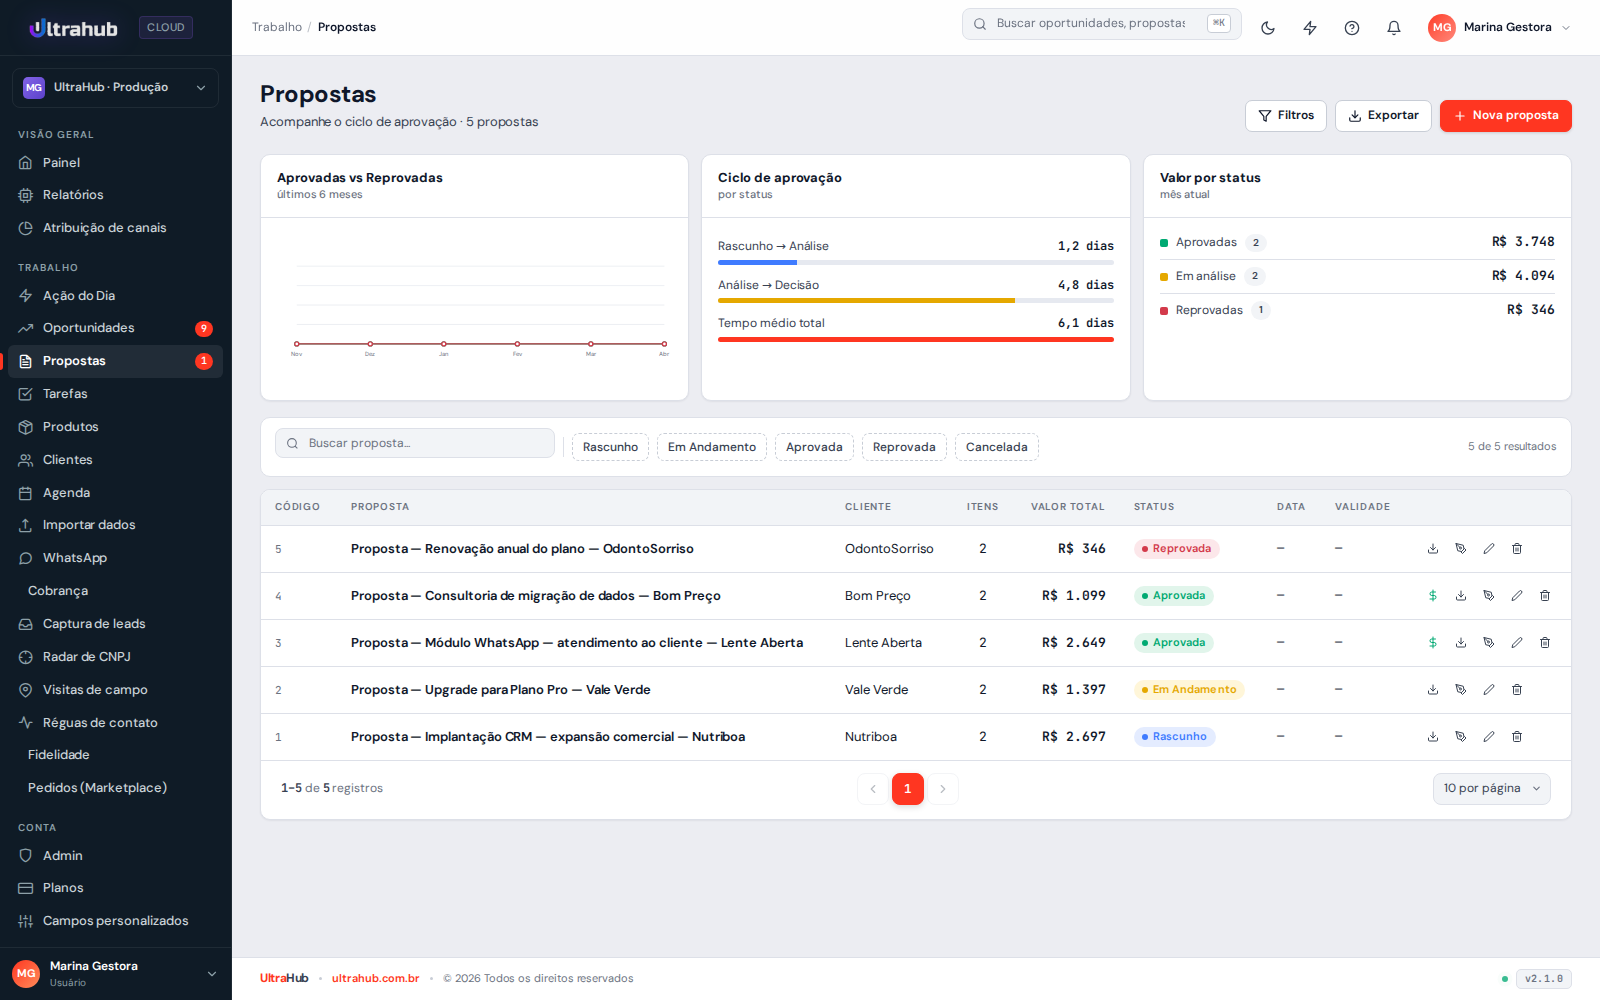Toggle the Aprovada filter chip
Image resolution: width=1600 pixels, height=1000 pixels.
[814, 447]
